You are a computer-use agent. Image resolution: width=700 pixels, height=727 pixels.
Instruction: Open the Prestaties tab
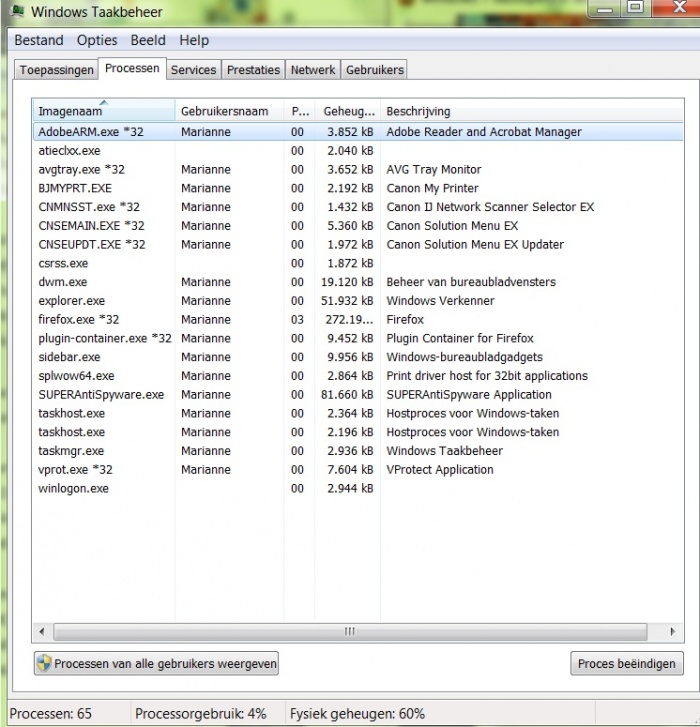(253, 70)
